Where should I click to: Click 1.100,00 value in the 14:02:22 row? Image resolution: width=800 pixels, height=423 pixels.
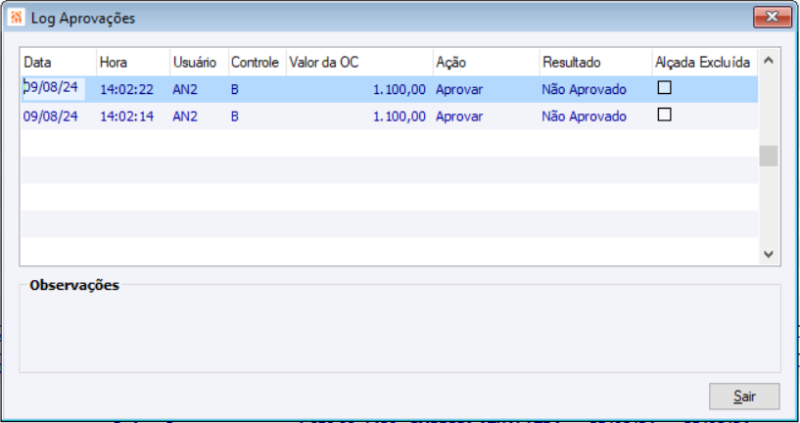click(x=399, y=89)
